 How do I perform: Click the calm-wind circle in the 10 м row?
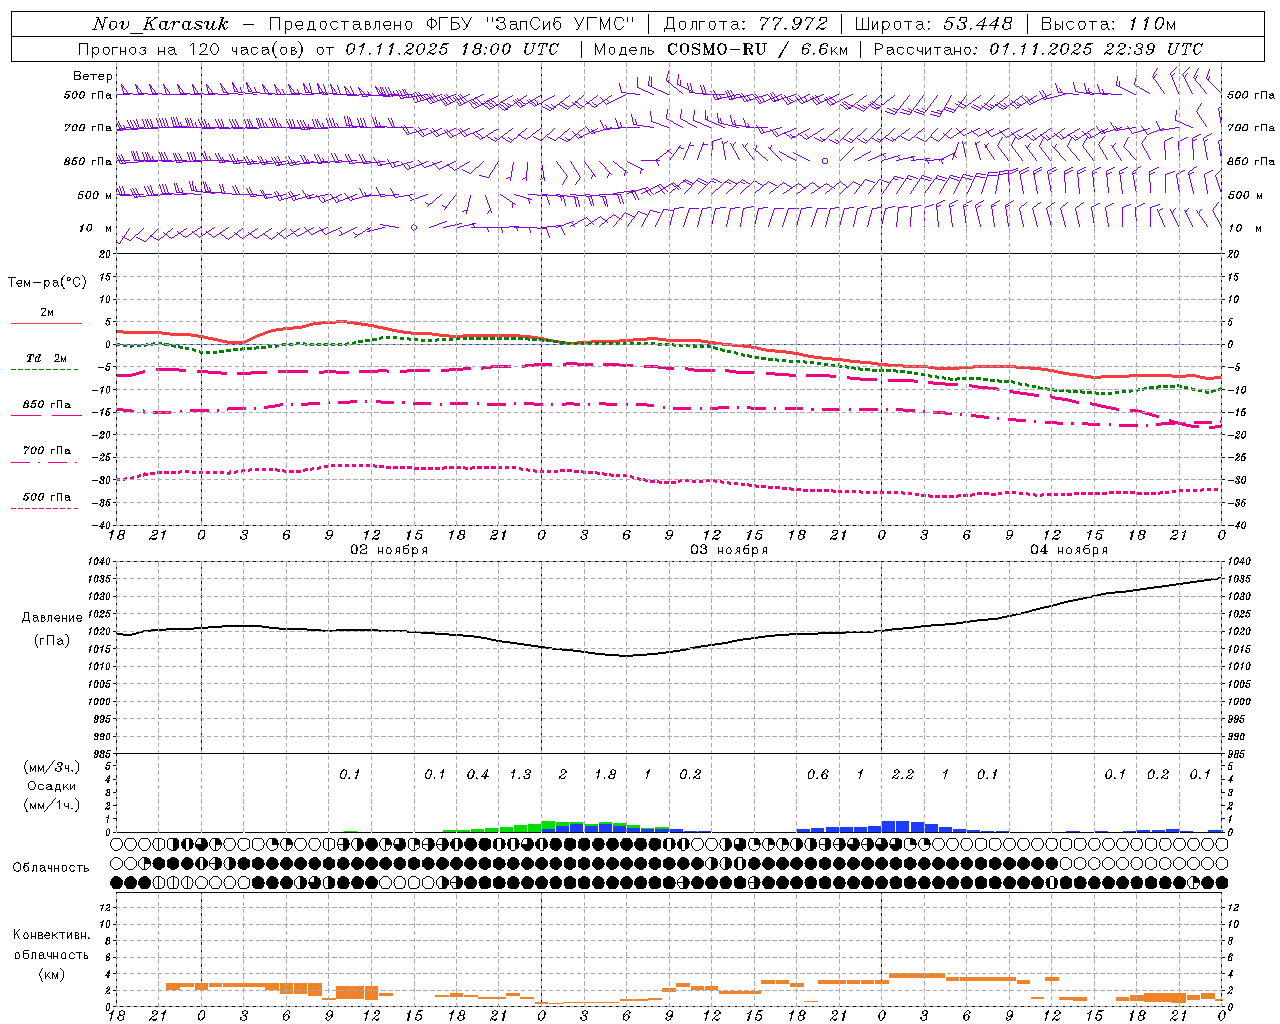coord(414,227)
